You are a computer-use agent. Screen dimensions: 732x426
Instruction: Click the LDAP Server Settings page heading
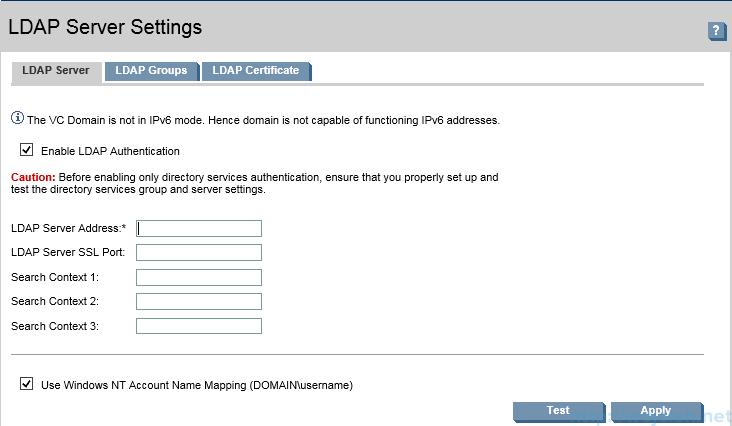coord(105,27)
